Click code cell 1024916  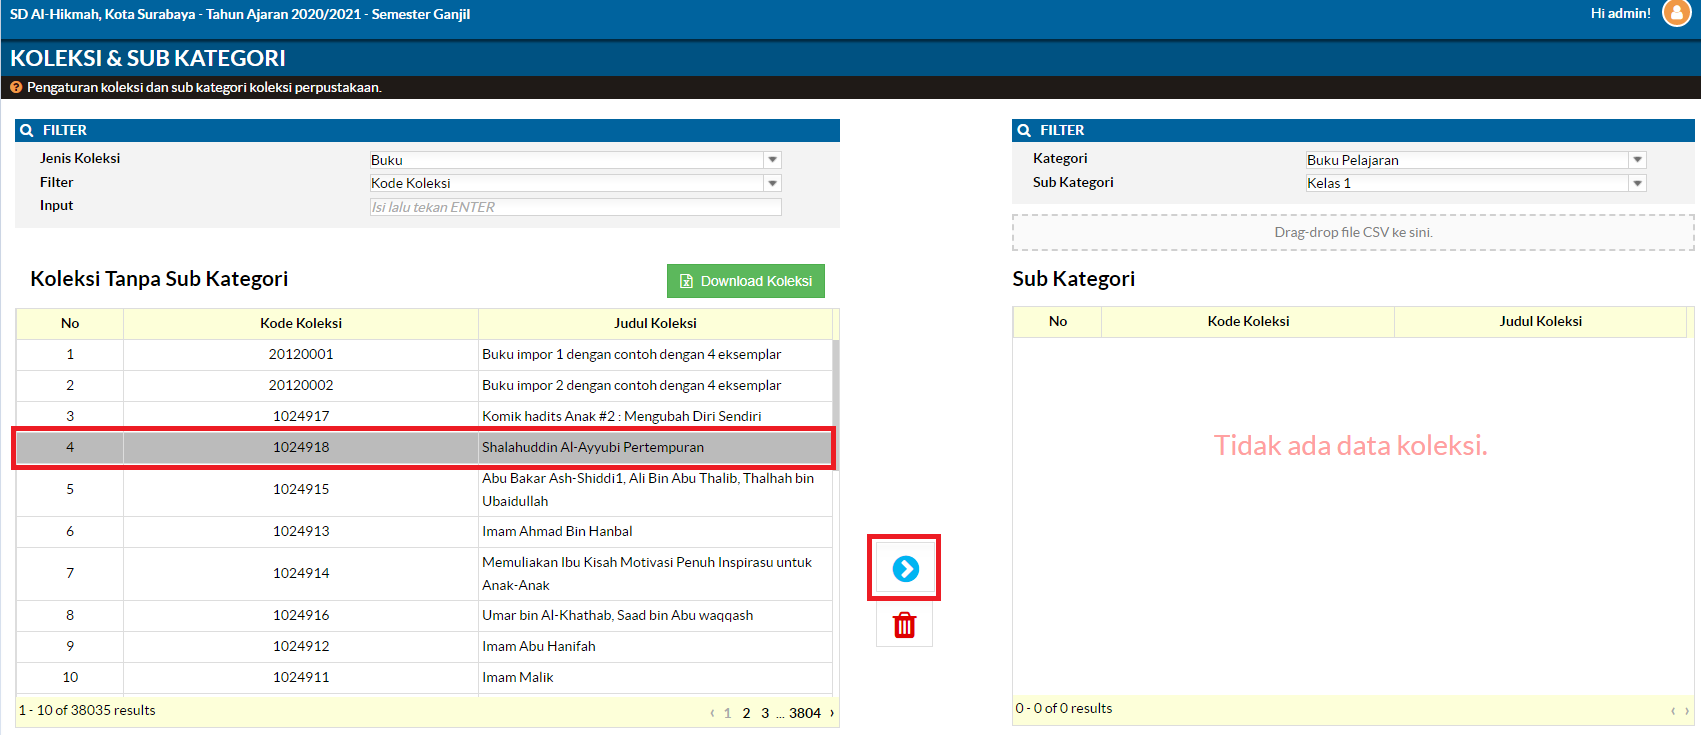click(301, 615)
